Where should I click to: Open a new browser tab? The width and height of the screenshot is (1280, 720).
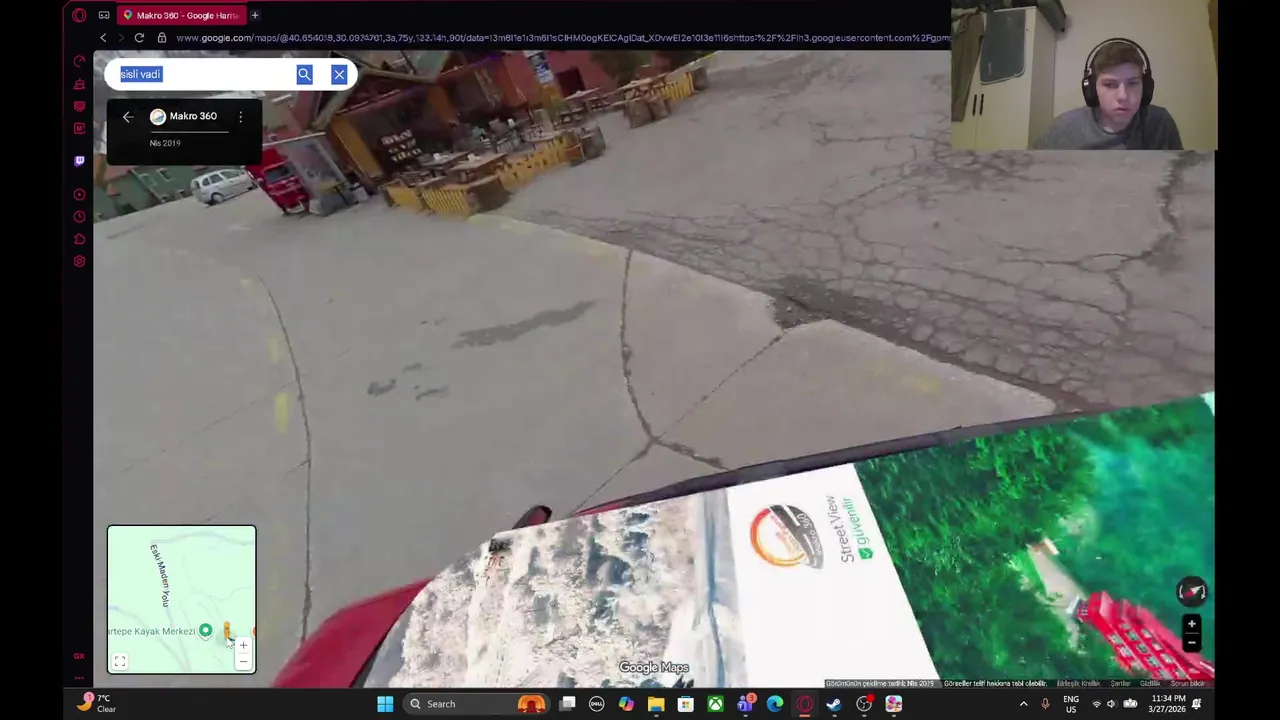(254, 15)
